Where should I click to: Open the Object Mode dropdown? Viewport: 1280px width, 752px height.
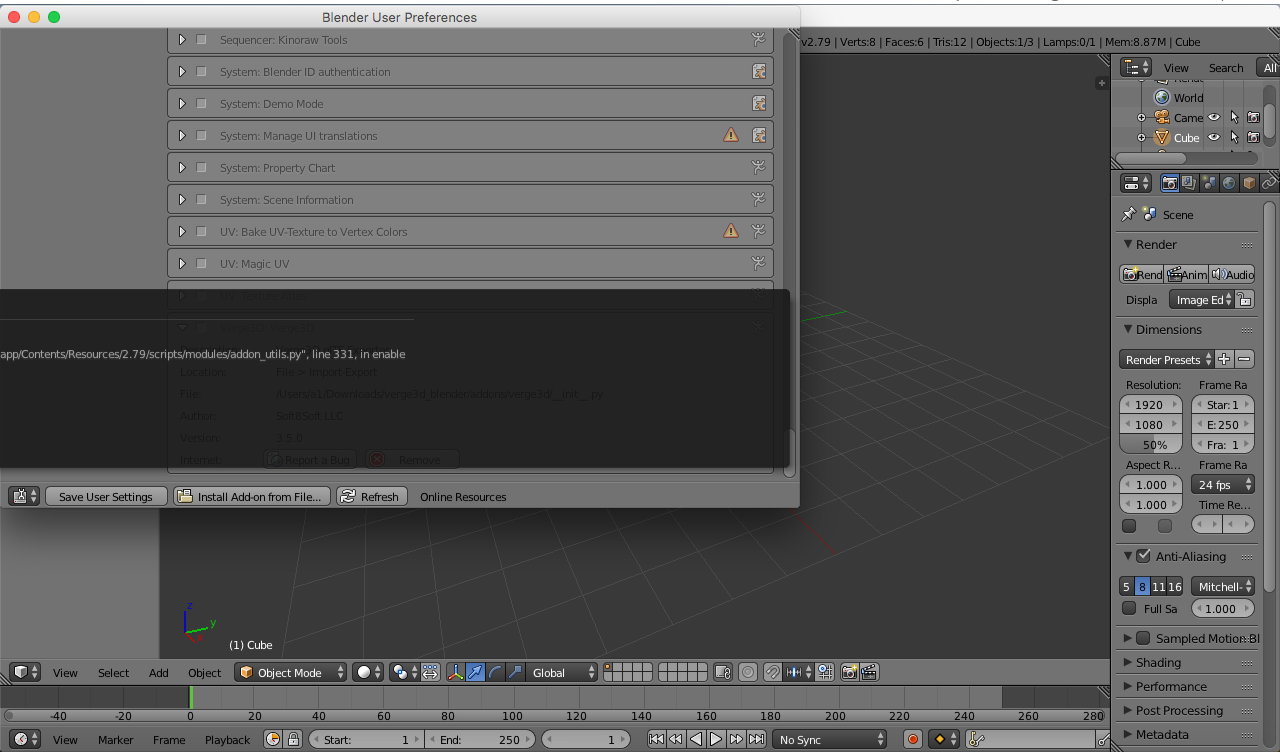[291, 672]
